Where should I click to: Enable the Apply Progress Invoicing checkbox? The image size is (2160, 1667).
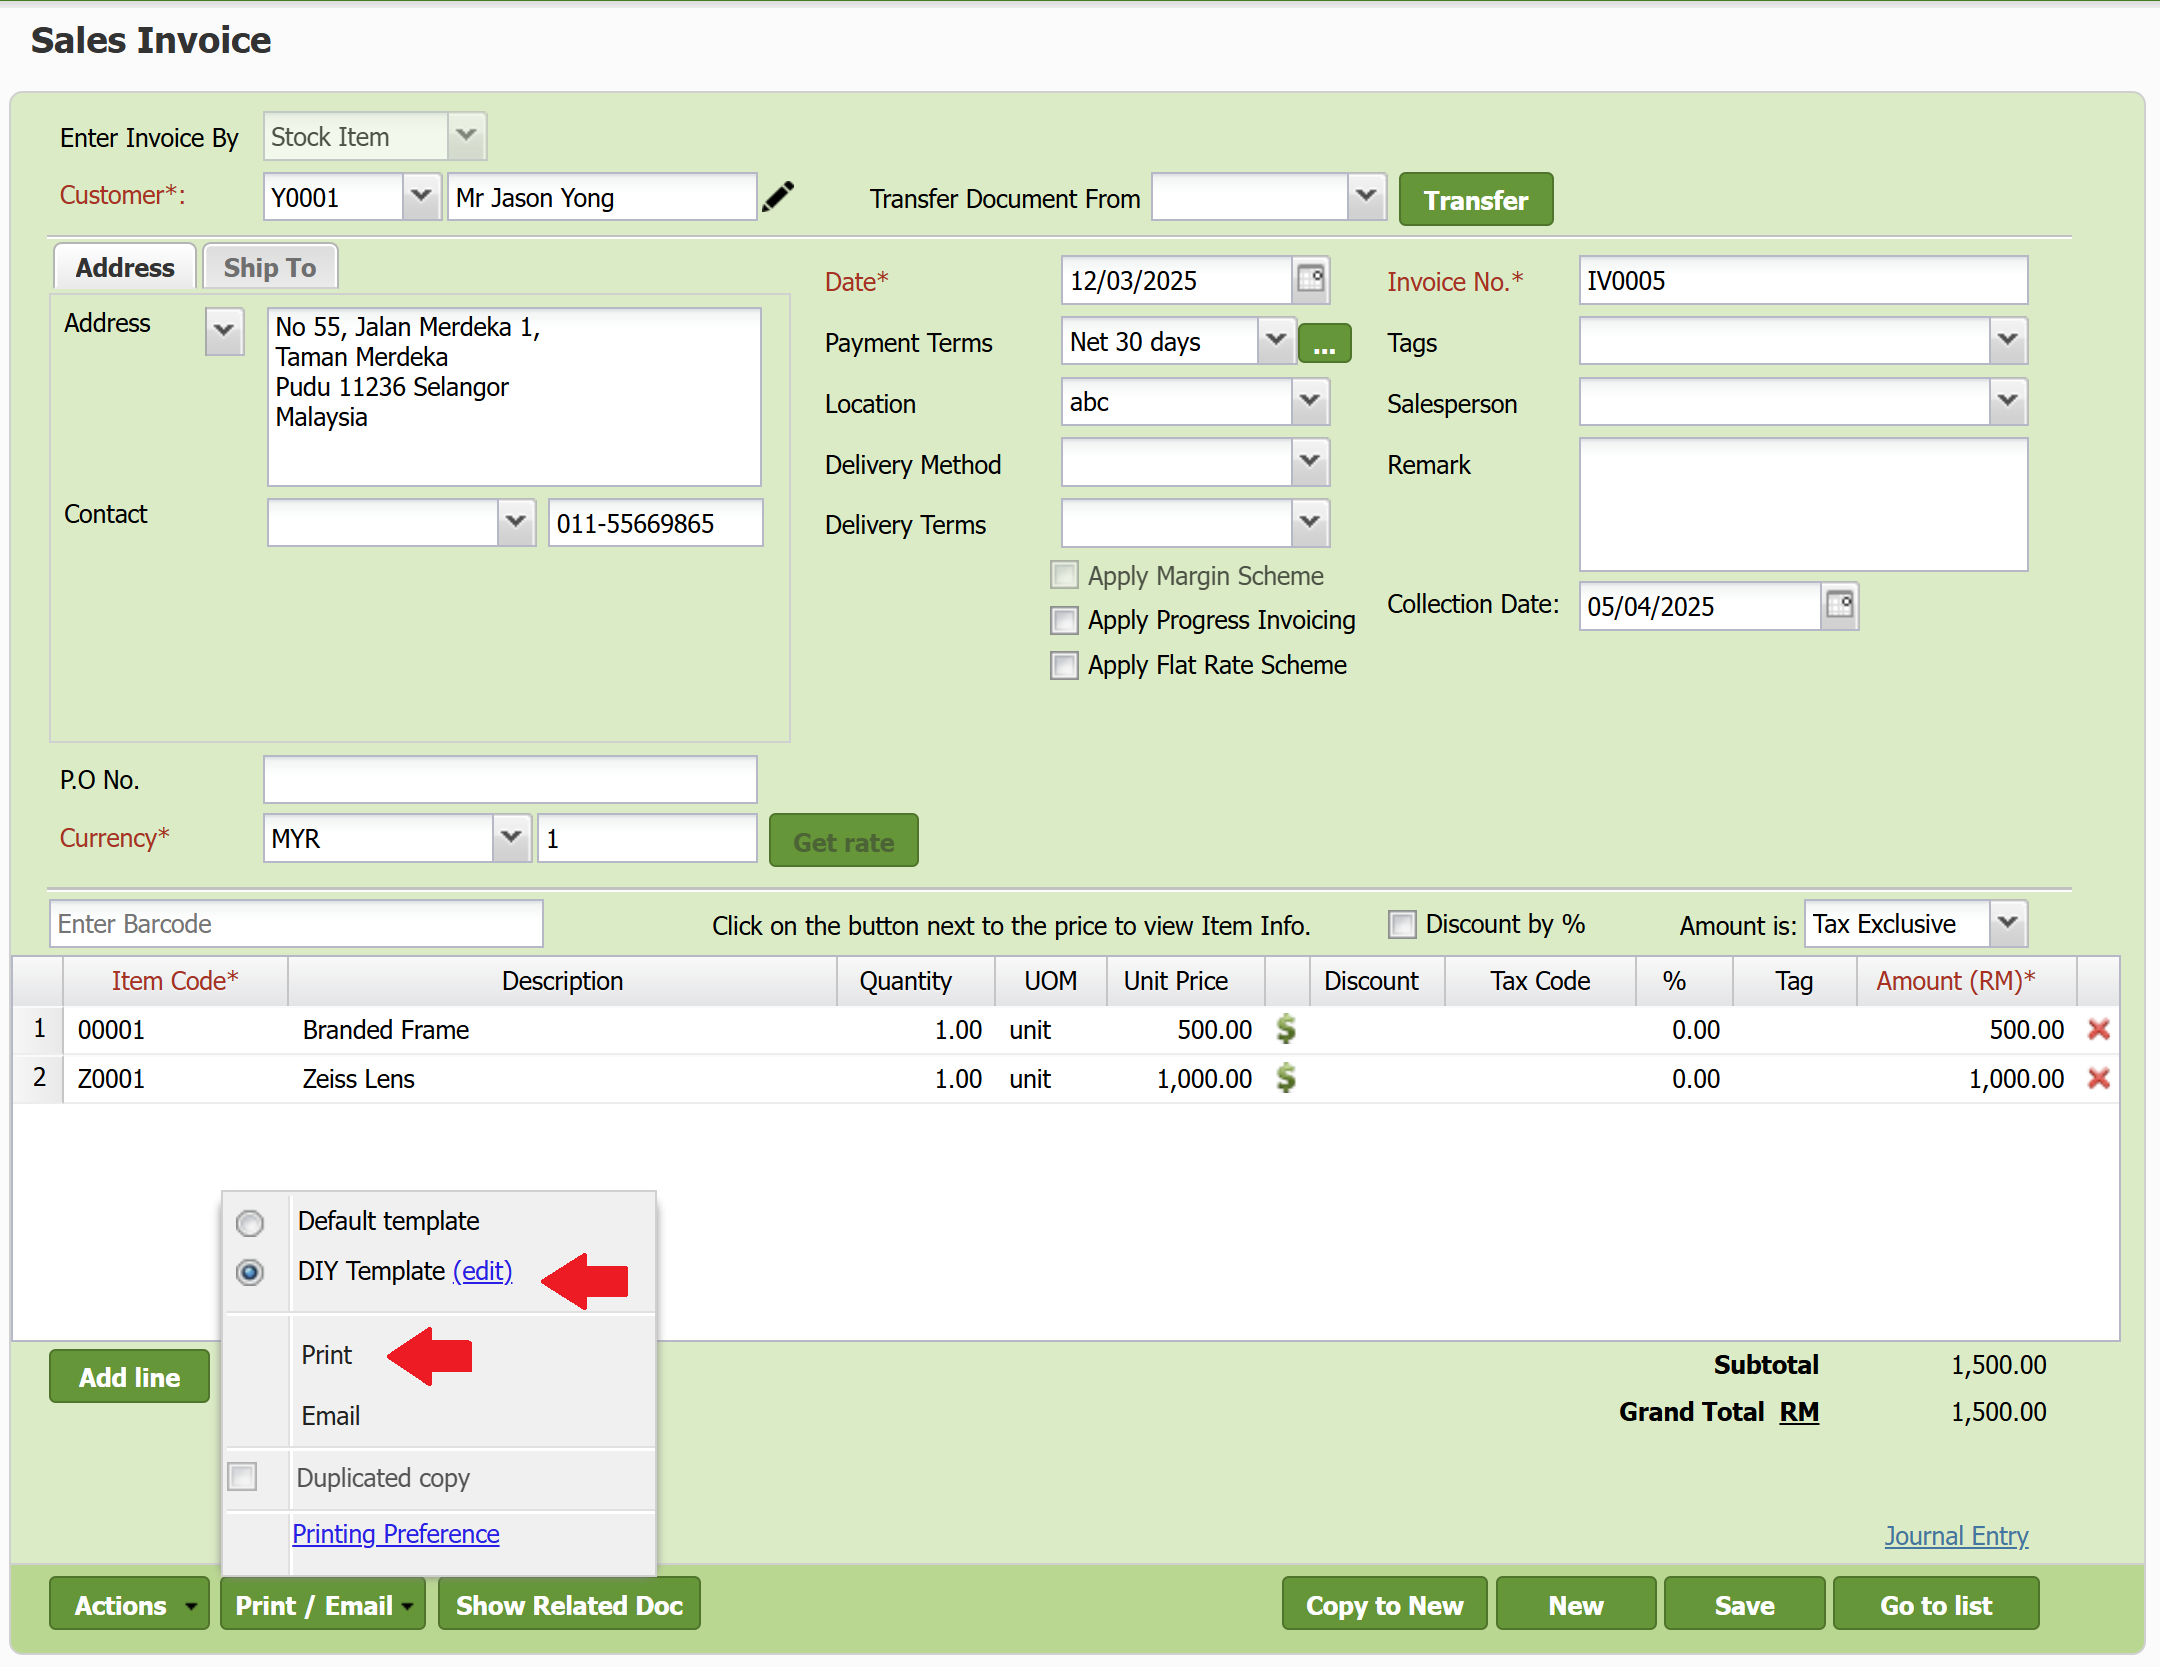[x=1064, y=621]
